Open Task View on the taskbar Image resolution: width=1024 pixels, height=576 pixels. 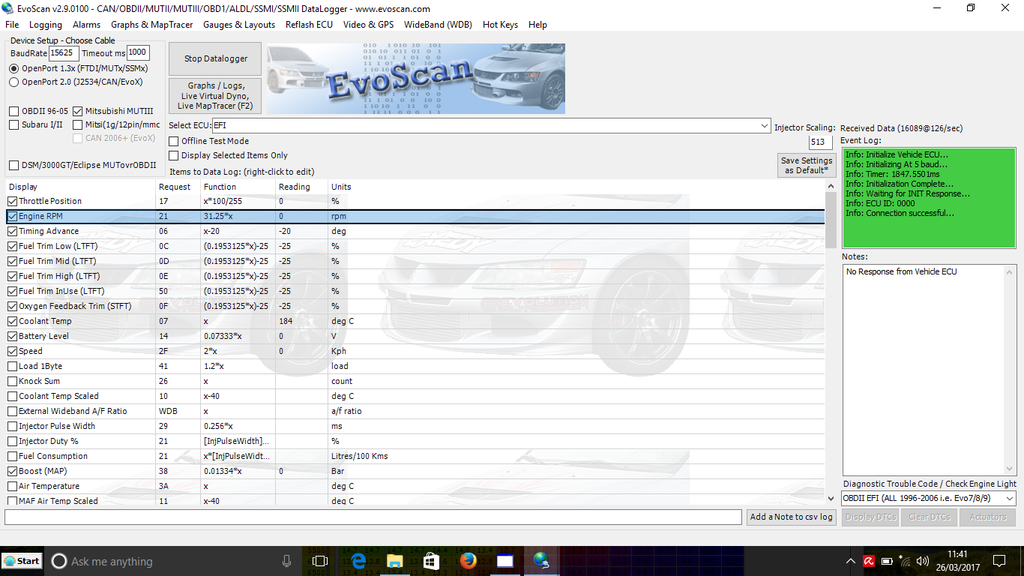(x=320, y=561)
